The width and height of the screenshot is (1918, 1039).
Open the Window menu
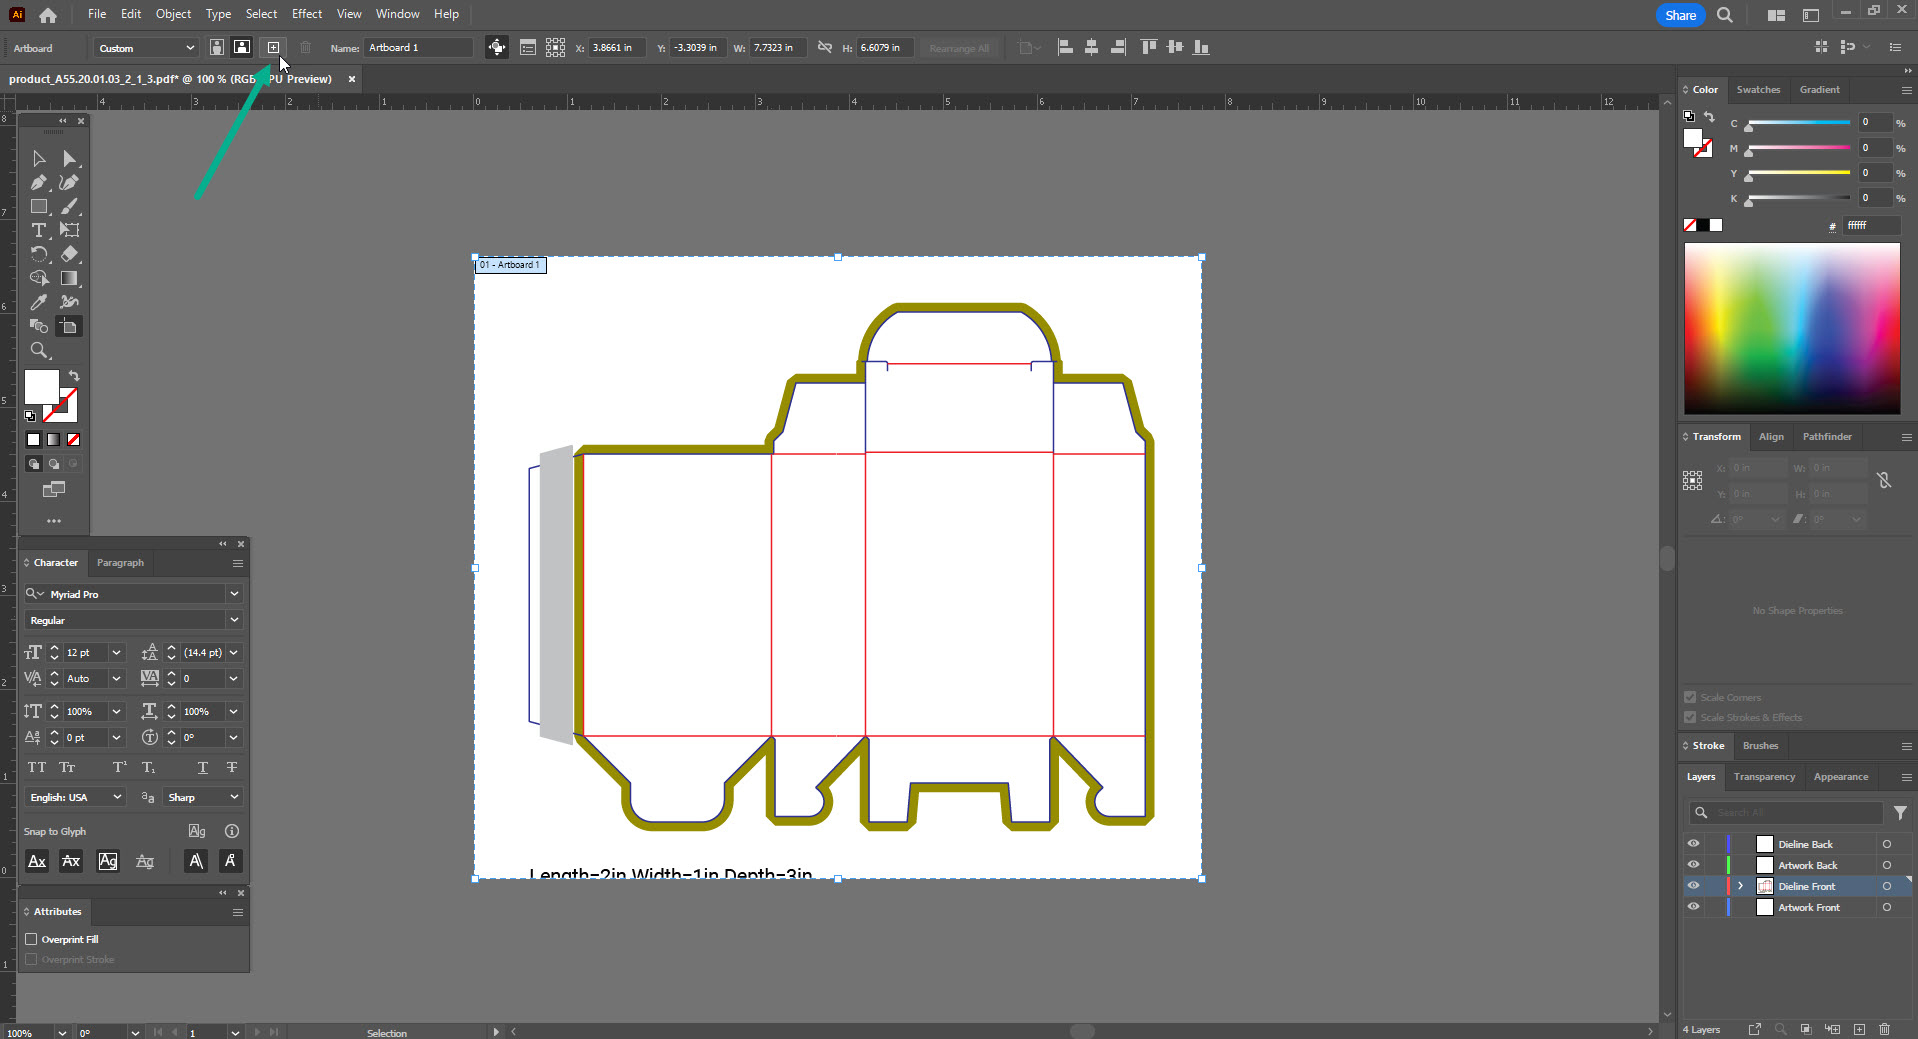(397, 14)
